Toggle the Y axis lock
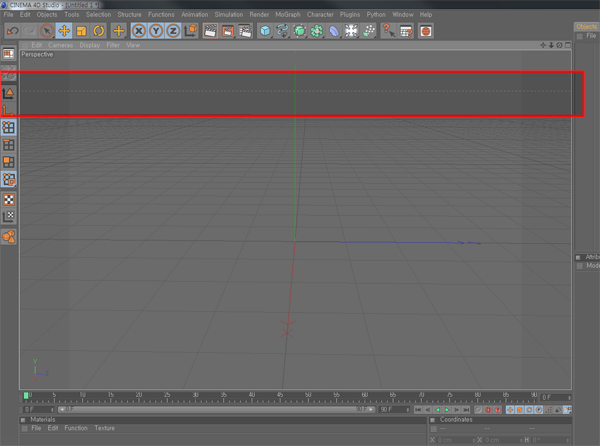Image resolution: width=600 pixels, height=446 pixels. pos(156,31)
